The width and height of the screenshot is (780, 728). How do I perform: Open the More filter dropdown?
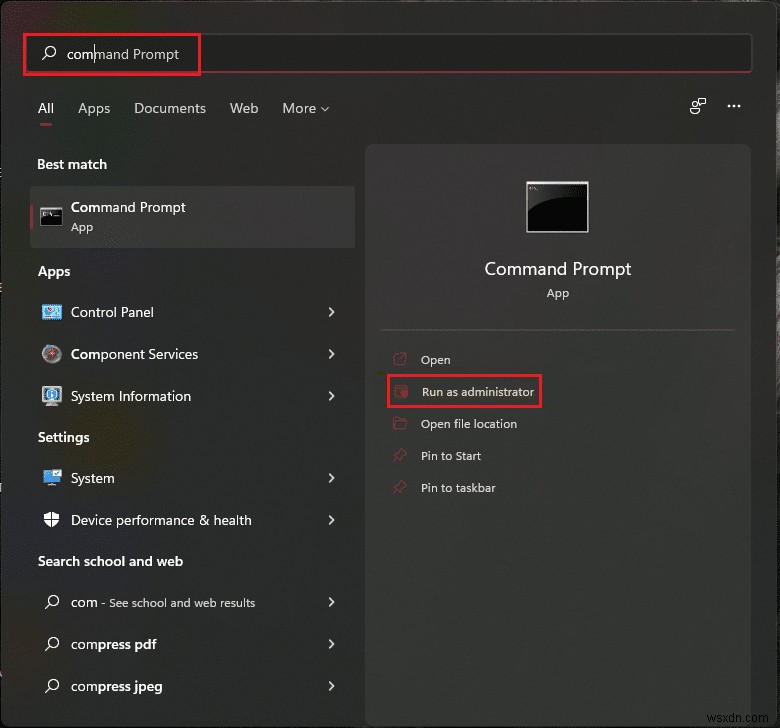pos(305,108)
